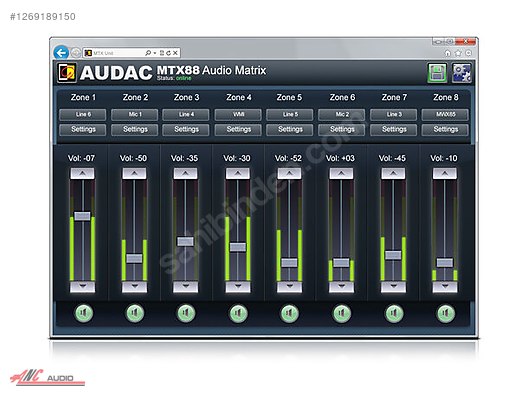Screen dimensions: 528x396
Task: Open Settings for Zone 6
Action: 342,130
